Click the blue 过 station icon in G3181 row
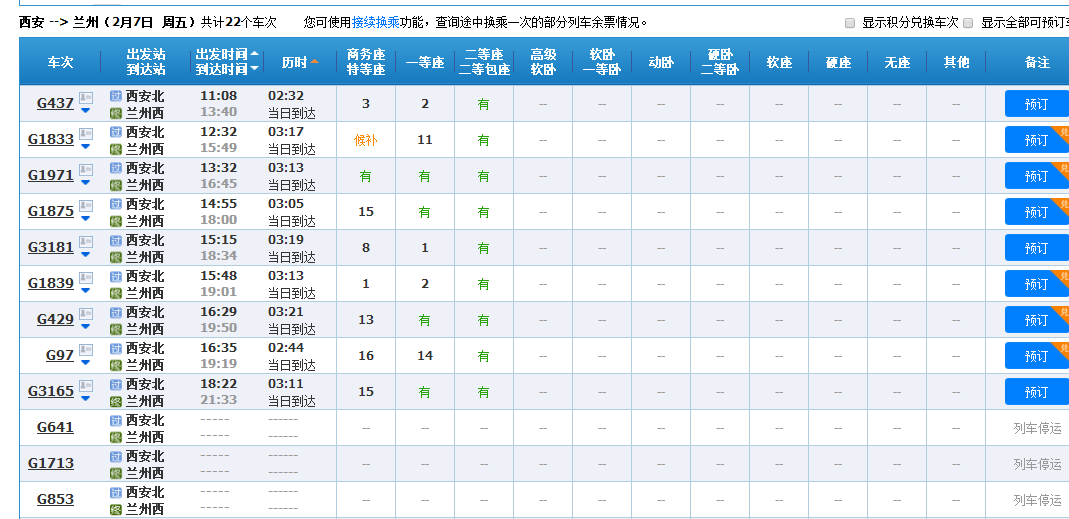 [x=116, y=240]
